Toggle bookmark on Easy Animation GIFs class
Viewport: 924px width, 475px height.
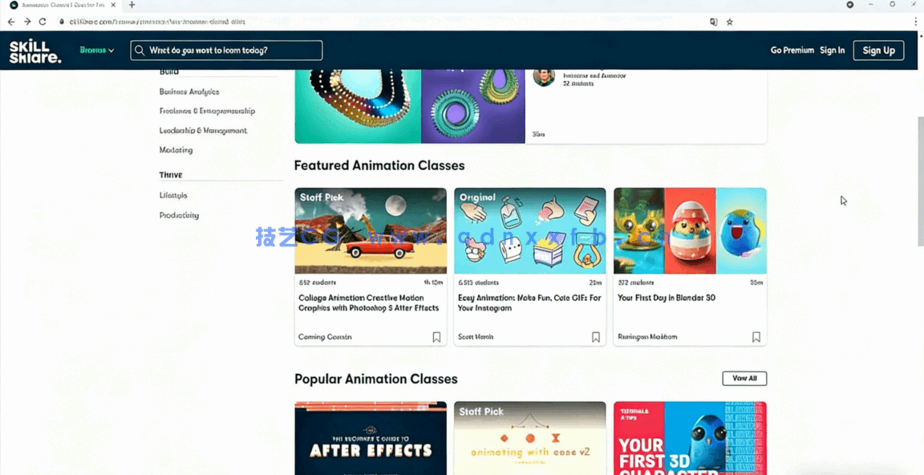[595, 337]
